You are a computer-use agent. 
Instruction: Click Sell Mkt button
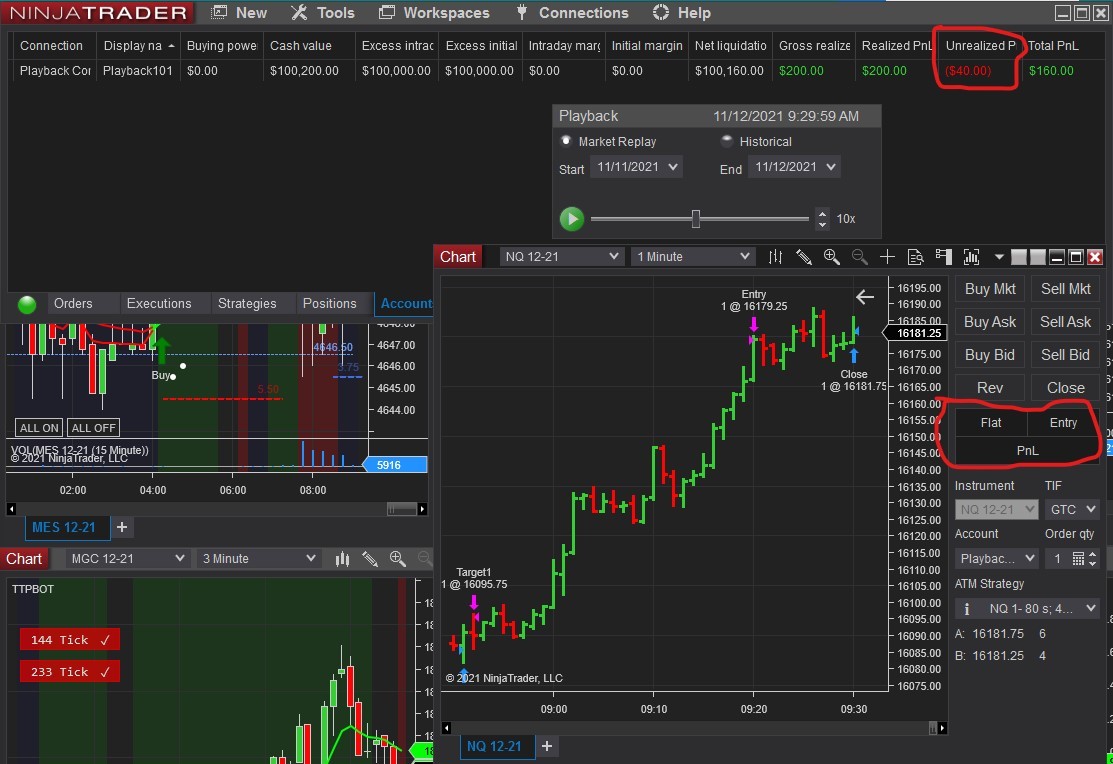click(x=1065, y=289)
